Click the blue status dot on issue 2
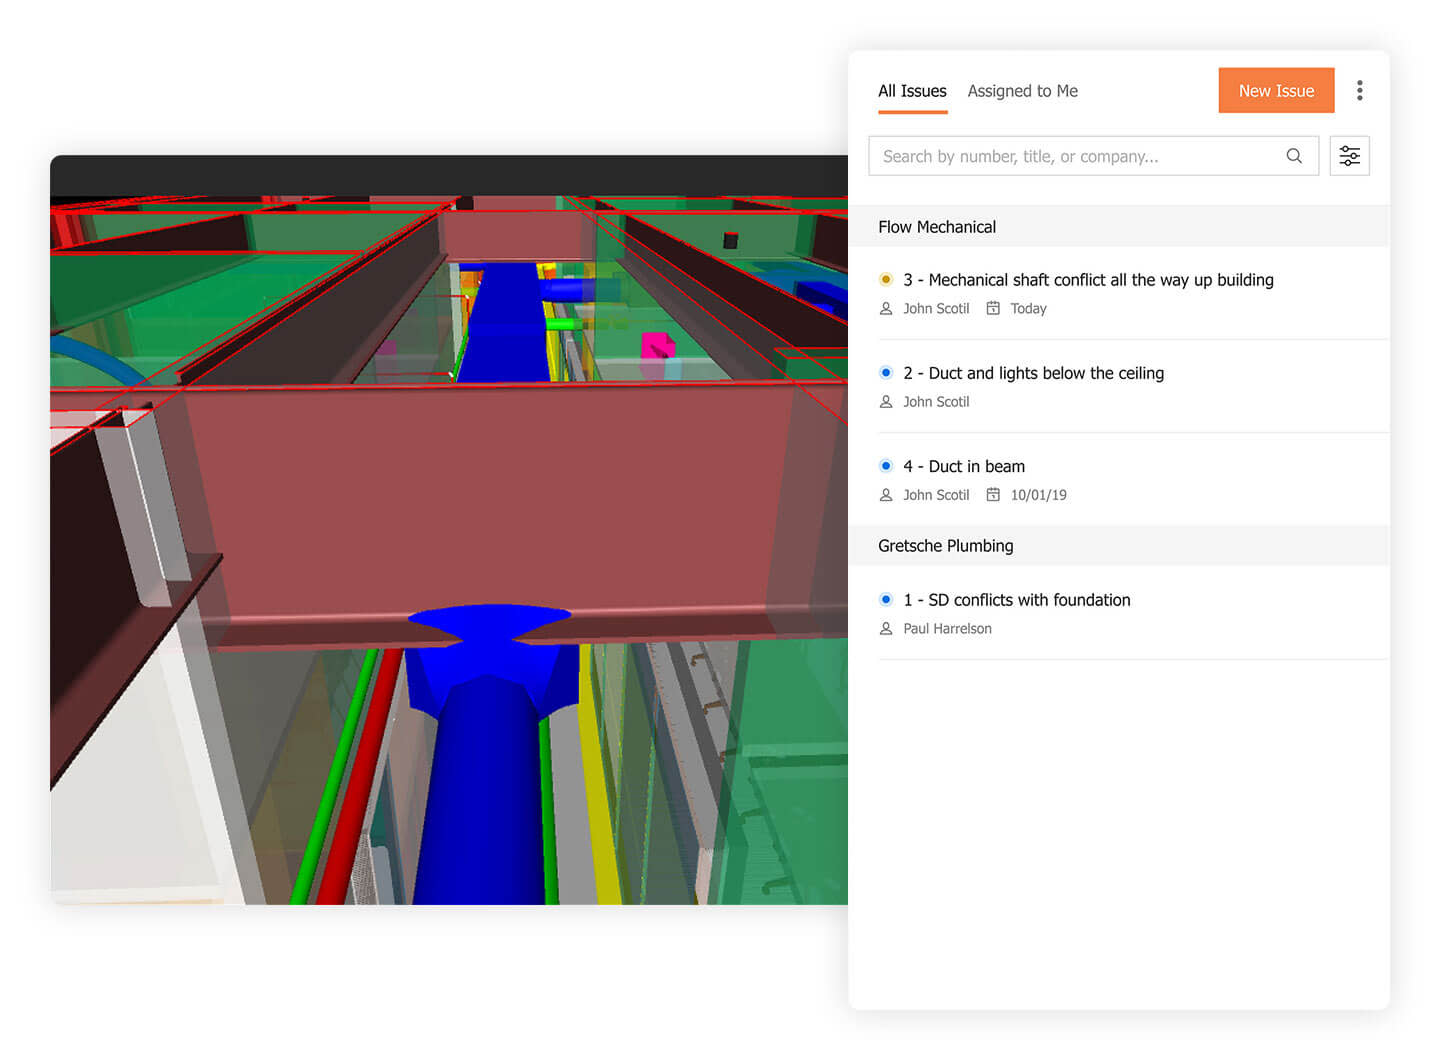This screenshot has height=1060, width=1440. pos(885,373)
